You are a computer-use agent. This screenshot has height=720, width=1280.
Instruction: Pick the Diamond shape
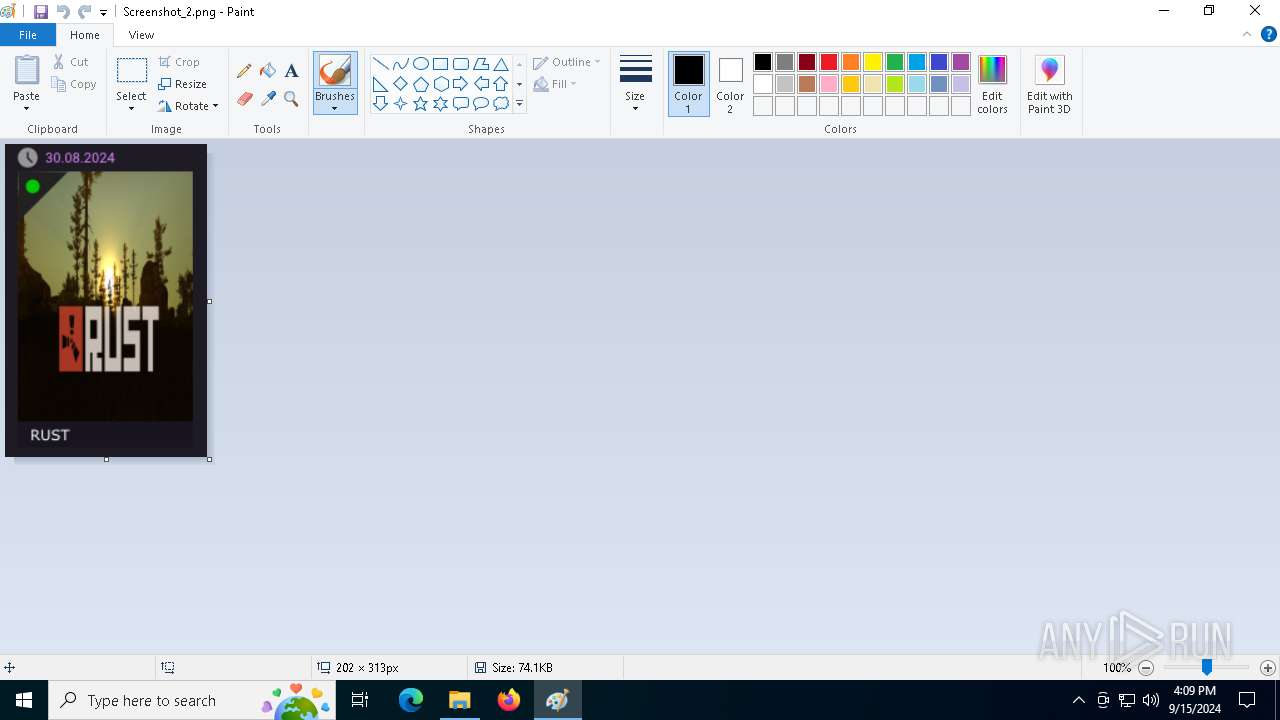tap(401, 84)
